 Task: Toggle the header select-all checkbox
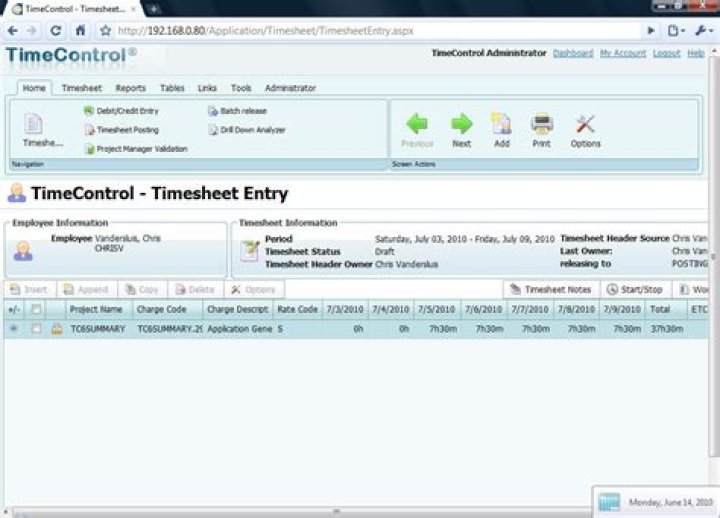point(36,310)
